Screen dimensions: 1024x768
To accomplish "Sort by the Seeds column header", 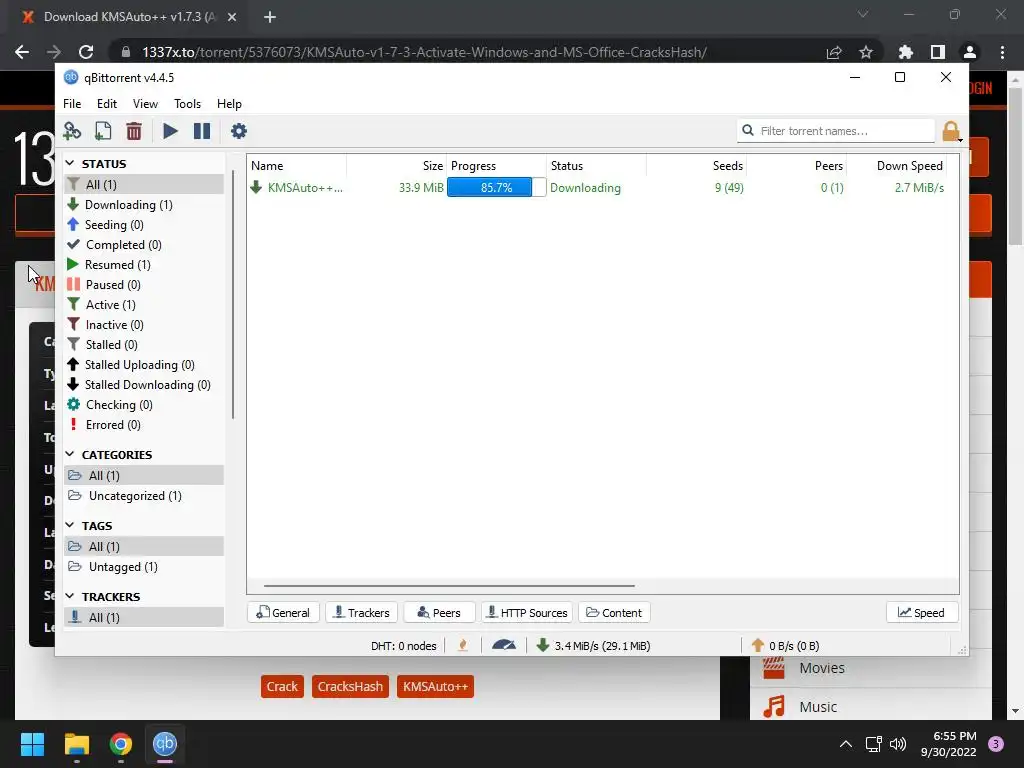I will [697, 166].
